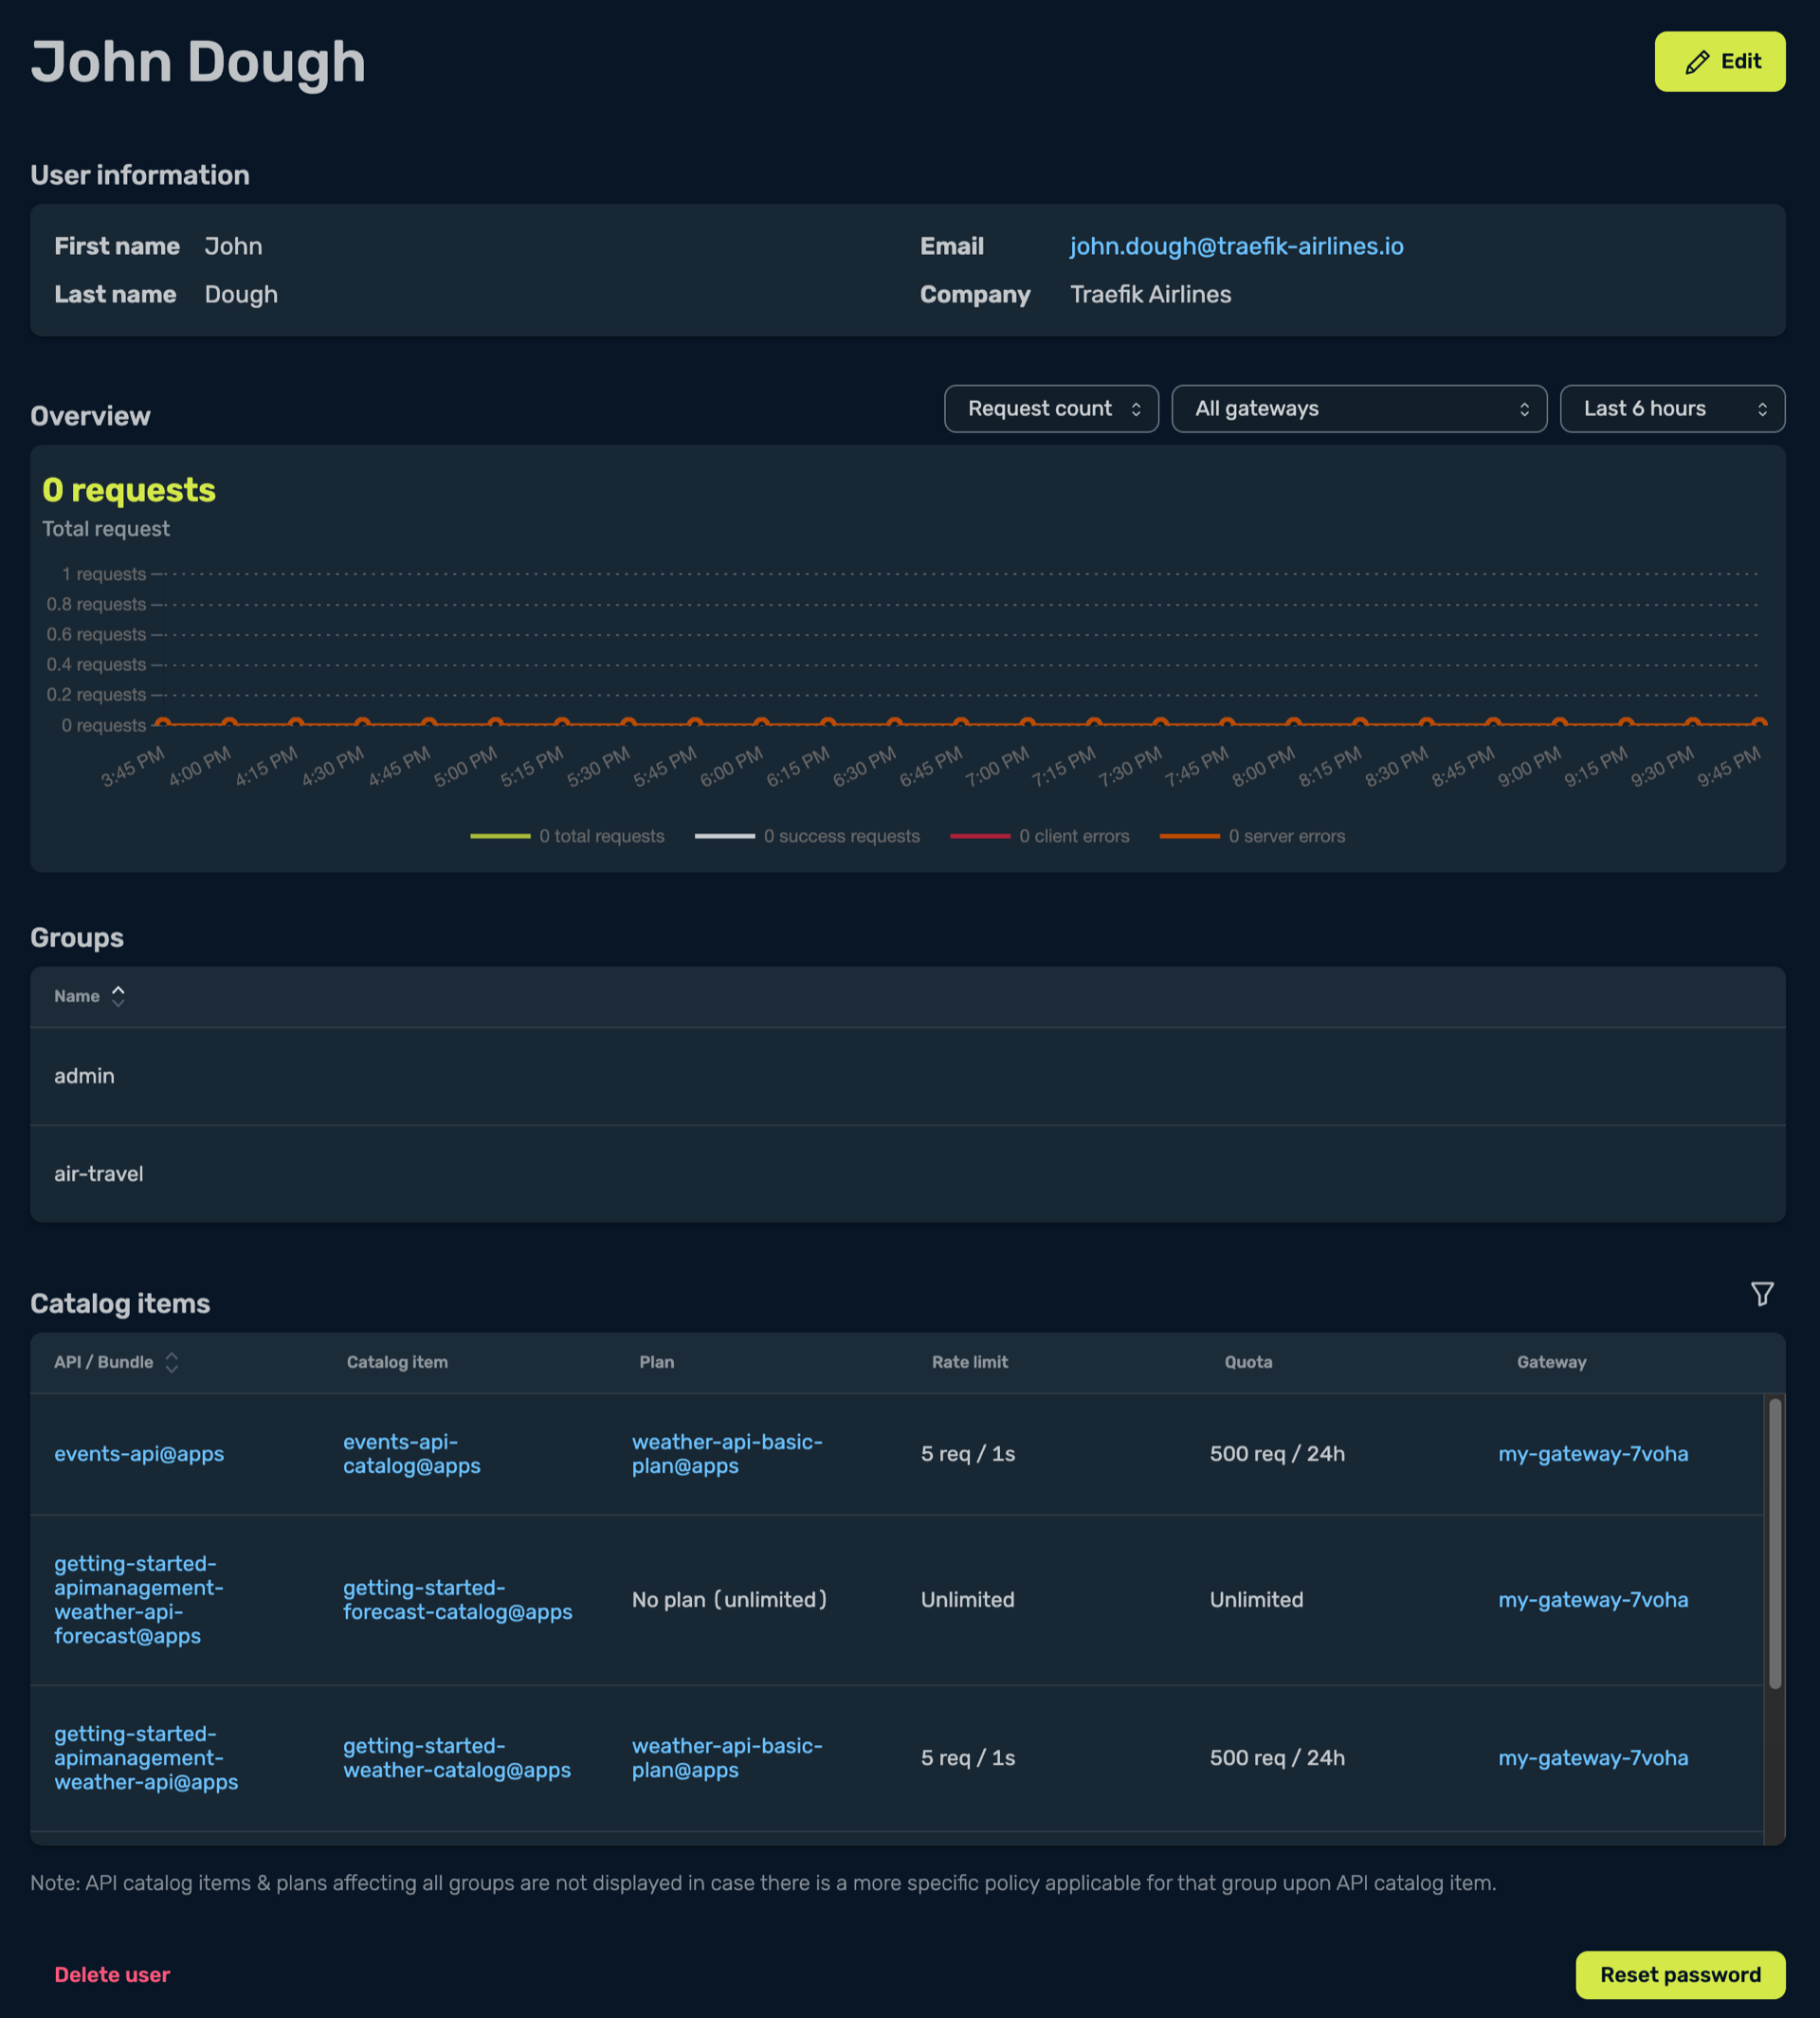Open the Request count dropdown

(x=1051, y=409)
